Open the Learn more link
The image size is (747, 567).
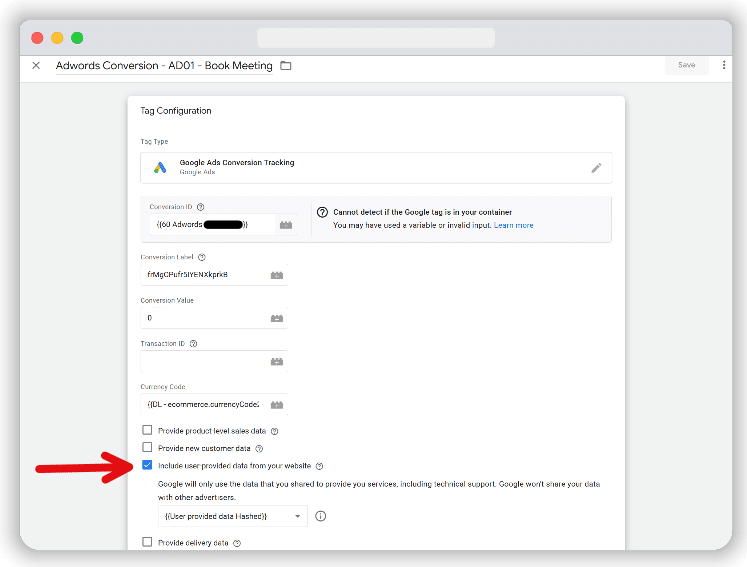coord(513,225)
